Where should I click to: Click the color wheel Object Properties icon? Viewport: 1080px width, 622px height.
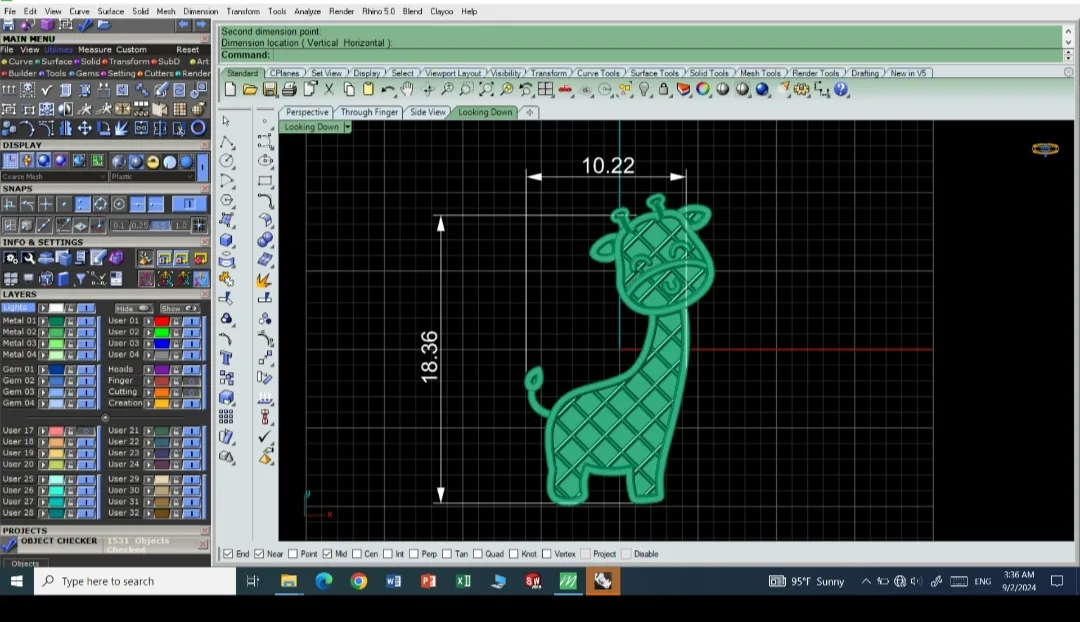[x=703, y=90]
